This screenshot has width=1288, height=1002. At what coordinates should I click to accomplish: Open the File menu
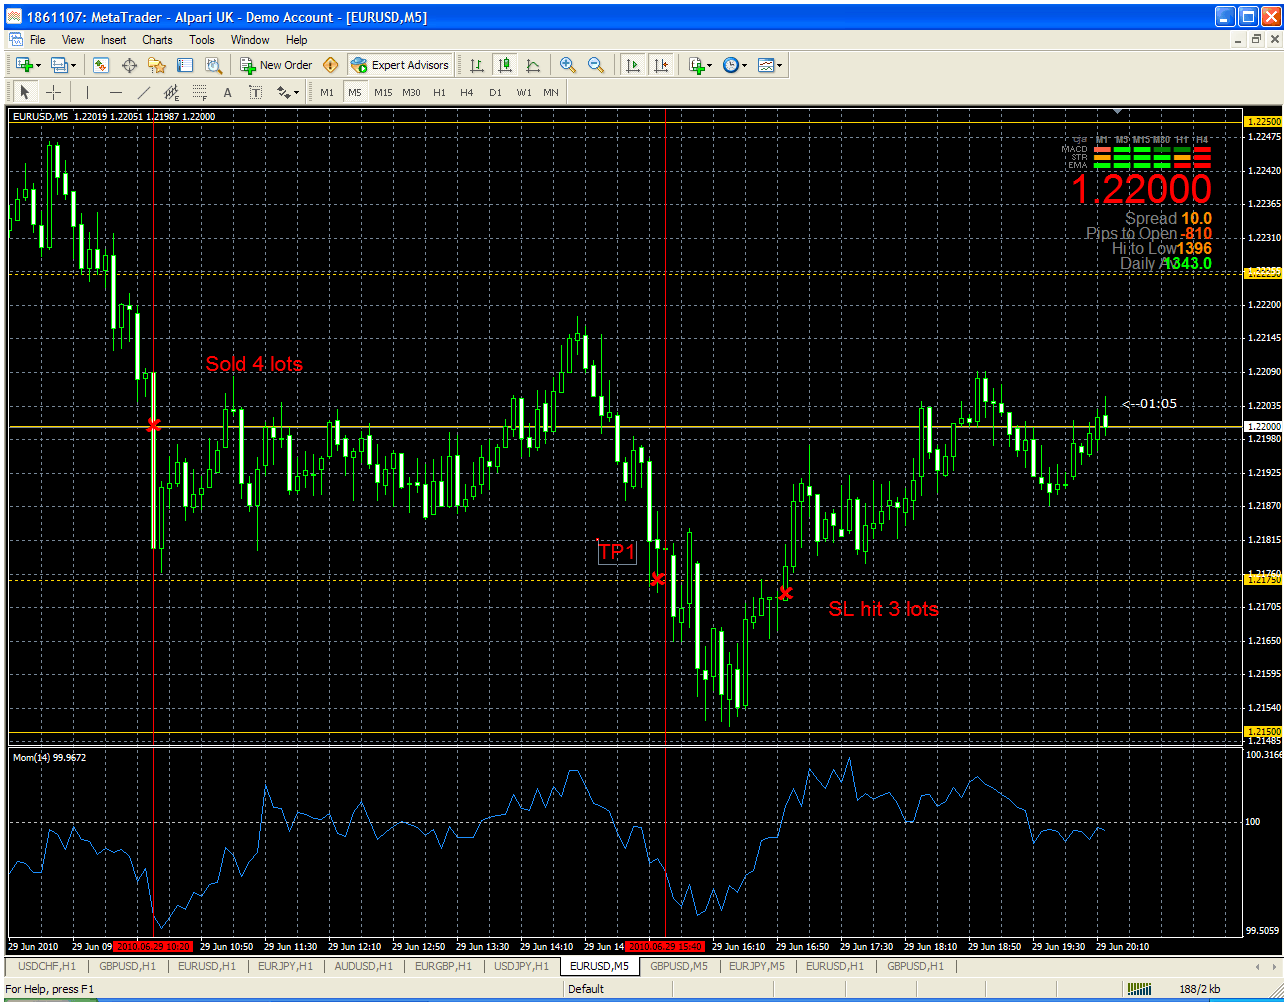pos(38,40)
